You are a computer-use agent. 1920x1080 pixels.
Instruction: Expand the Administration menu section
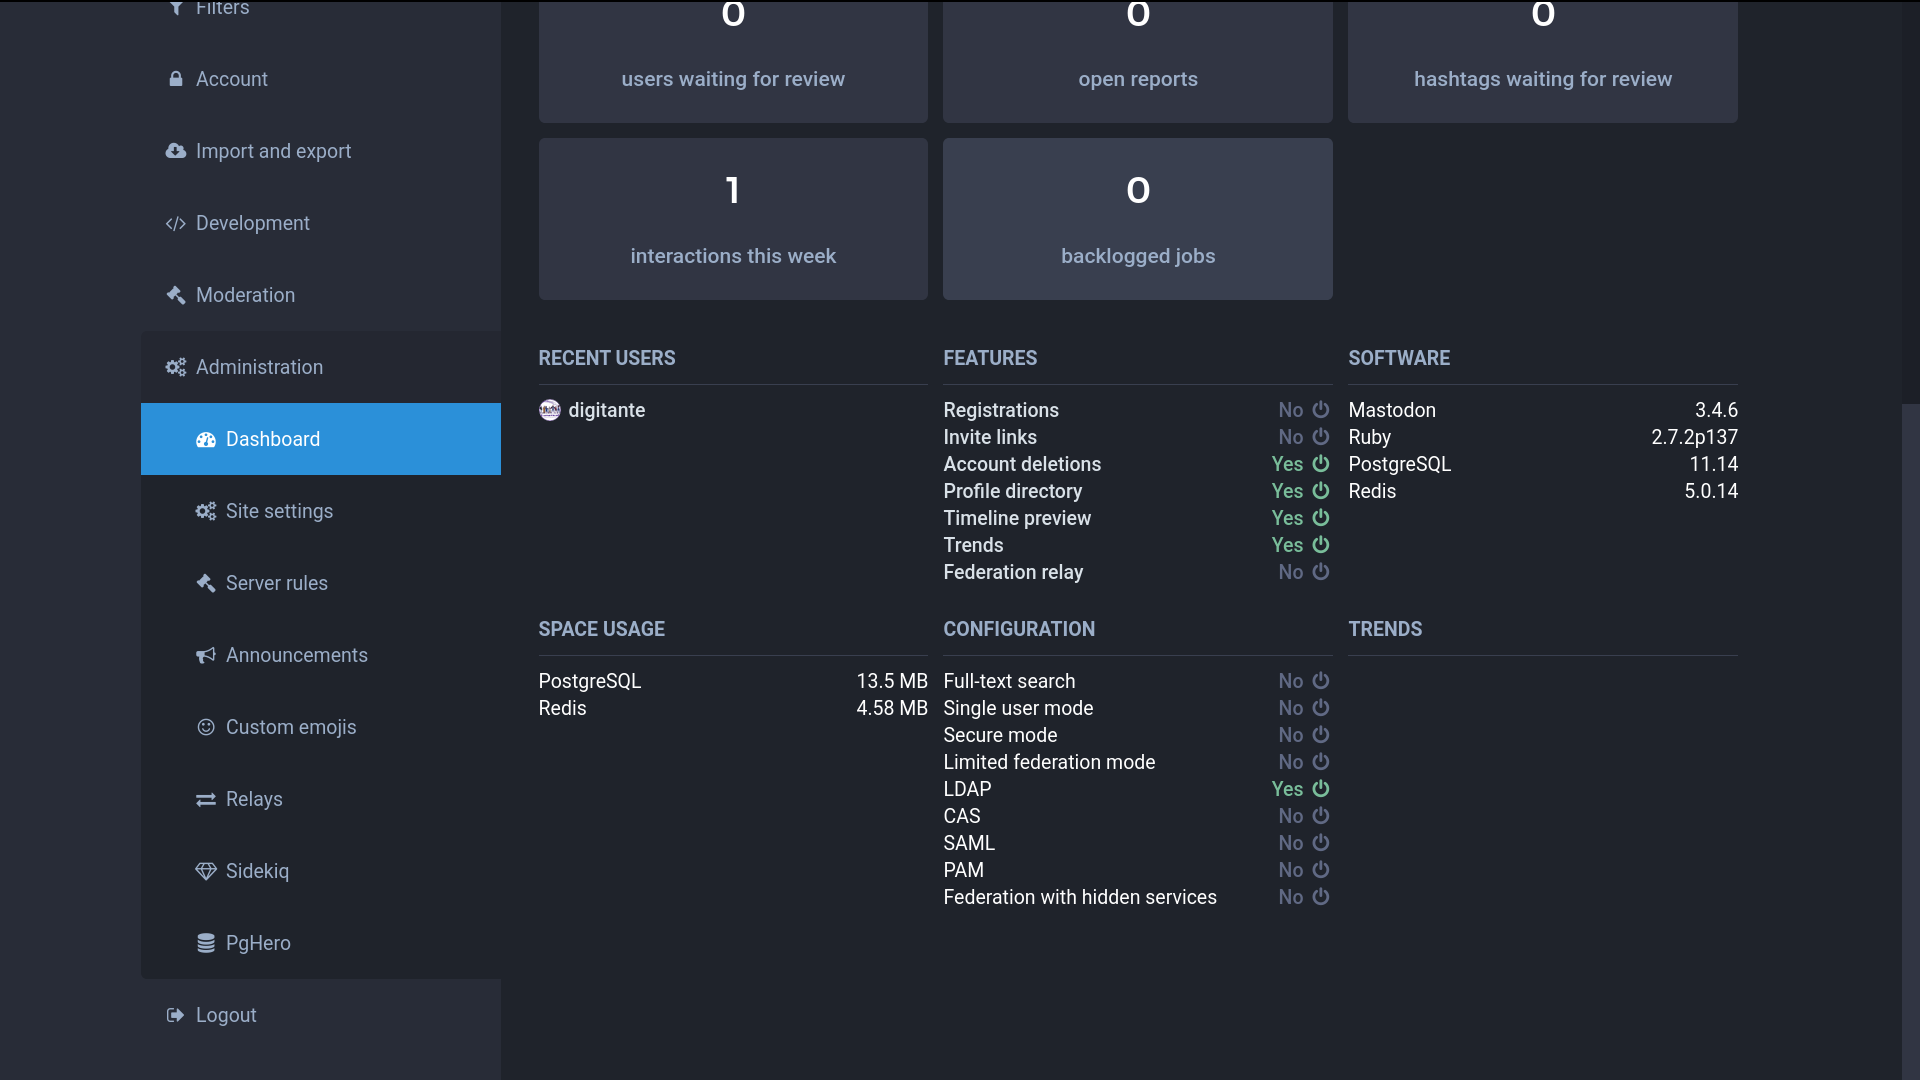pos(259,367)
